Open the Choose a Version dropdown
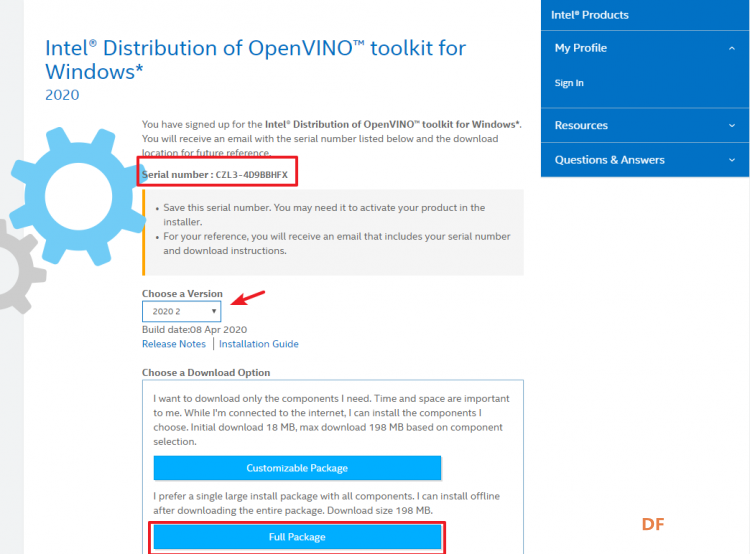This screenshot has width=750, height=554. (x=181, y=311)
